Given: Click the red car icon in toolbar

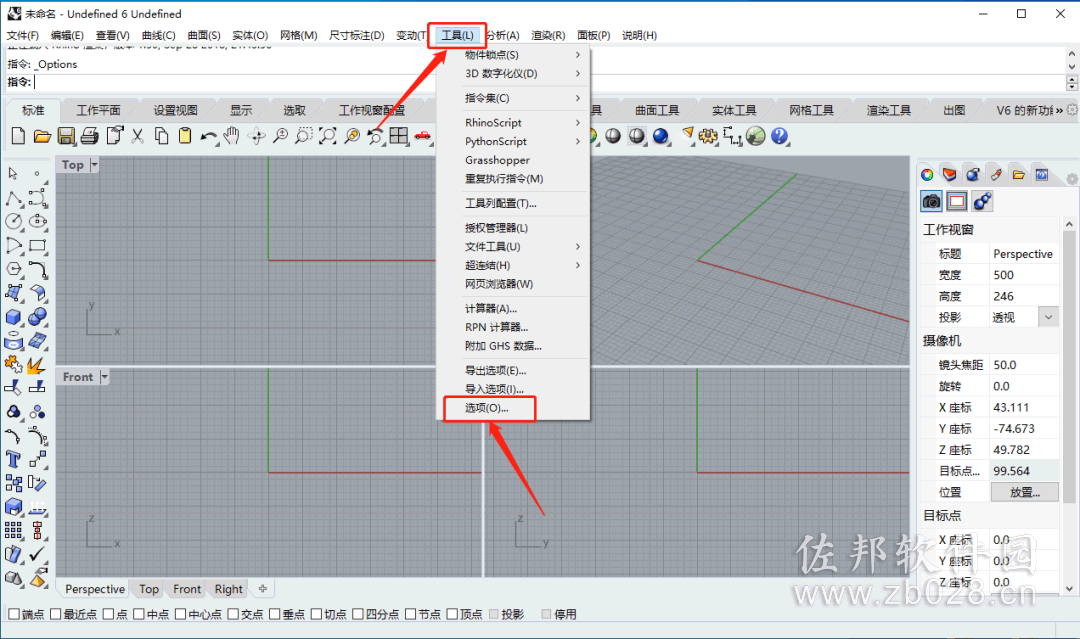Looking at the screenshot, I should pyautogui.click(x=423, y=136).
